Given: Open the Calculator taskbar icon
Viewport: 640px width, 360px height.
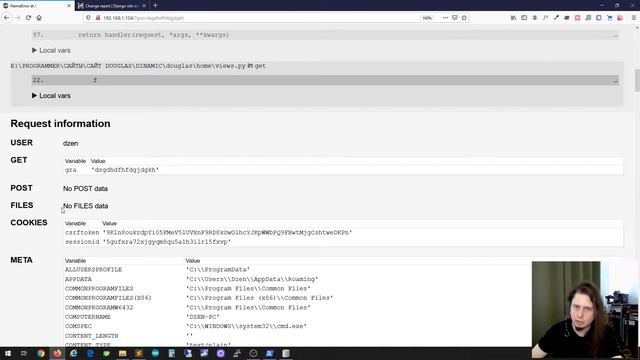Looking at the screenshot, I should [171, 353].
